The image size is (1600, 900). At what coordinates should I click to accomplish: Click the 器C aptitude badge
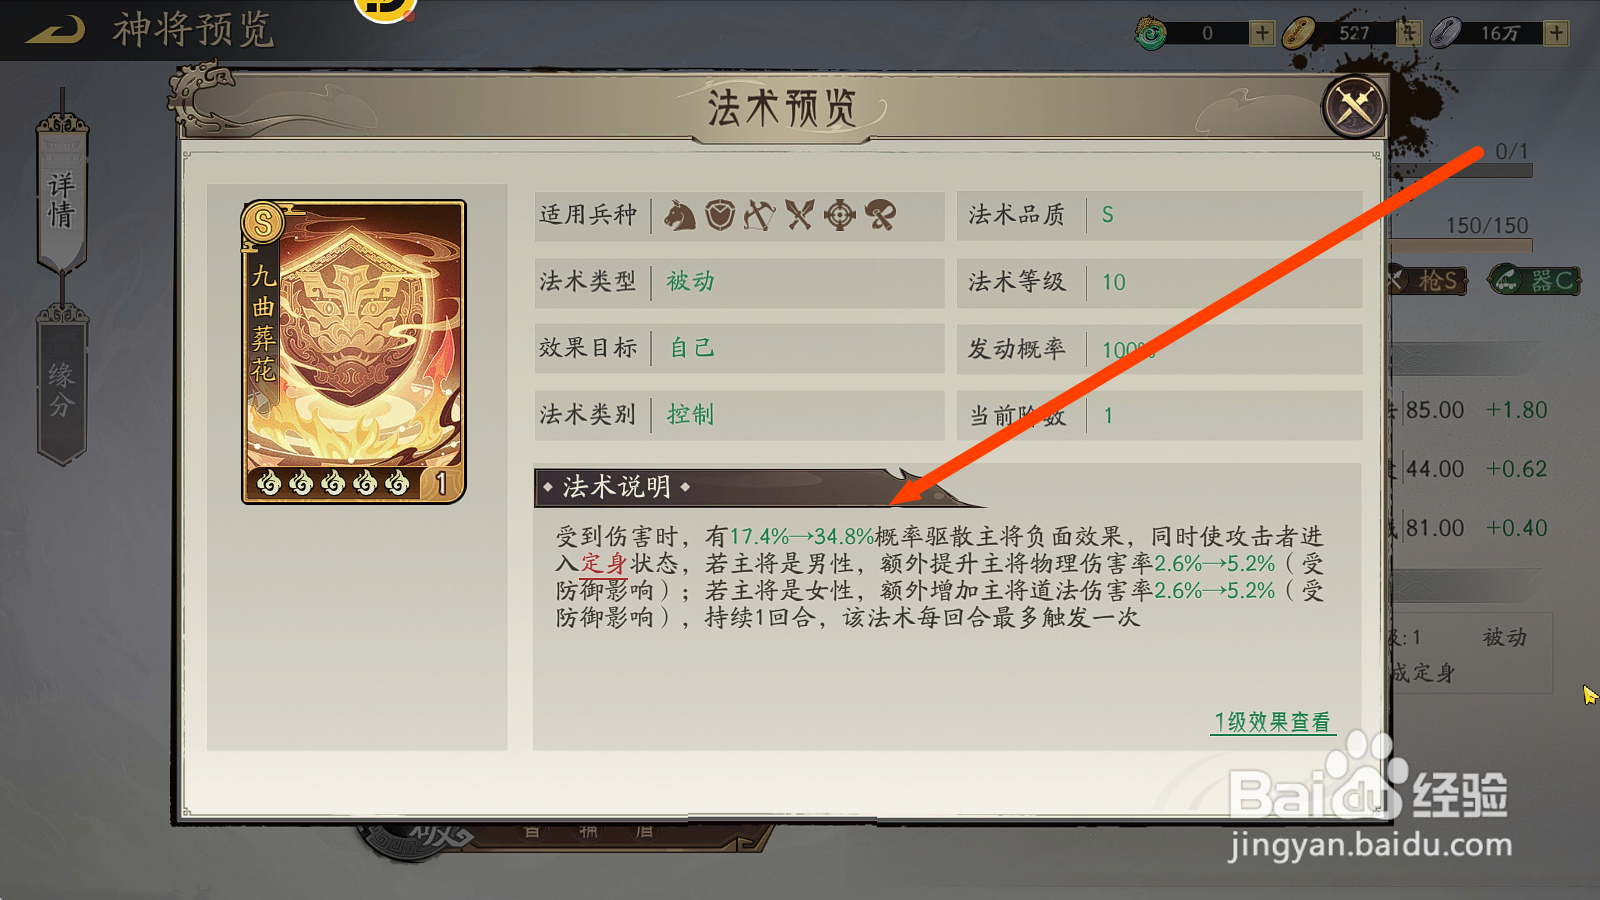coord(1535,281)
